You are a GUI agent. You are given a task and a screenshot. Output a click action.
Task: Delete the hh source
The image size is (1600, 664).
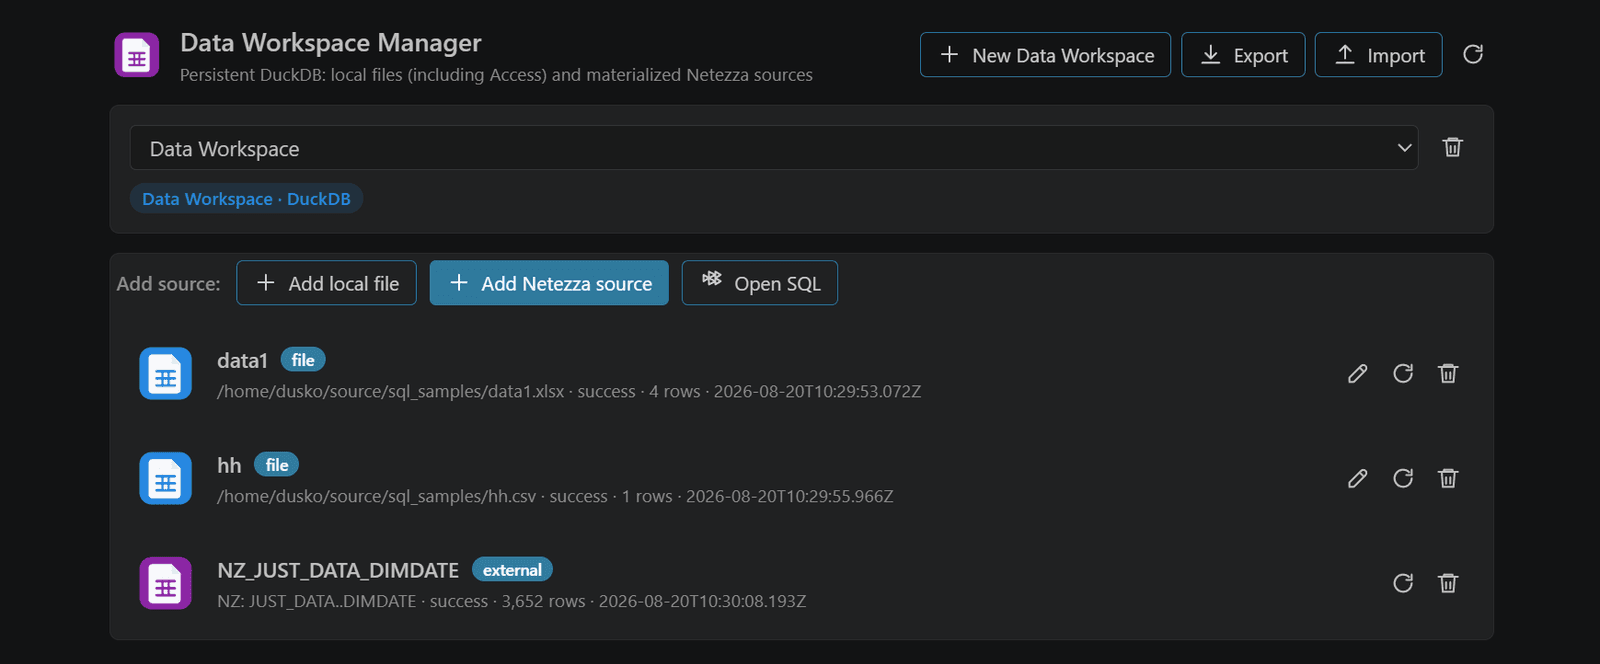point(1448,479)
